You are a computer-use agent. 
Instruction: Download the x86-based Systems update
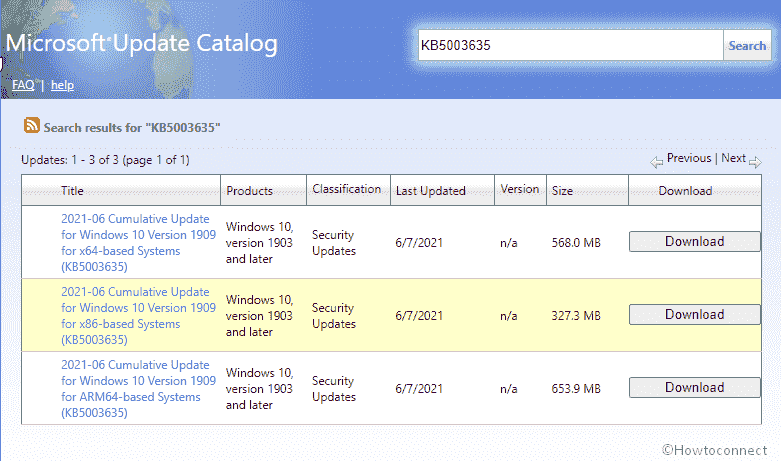pyautogui.click(x=694, y=314)
